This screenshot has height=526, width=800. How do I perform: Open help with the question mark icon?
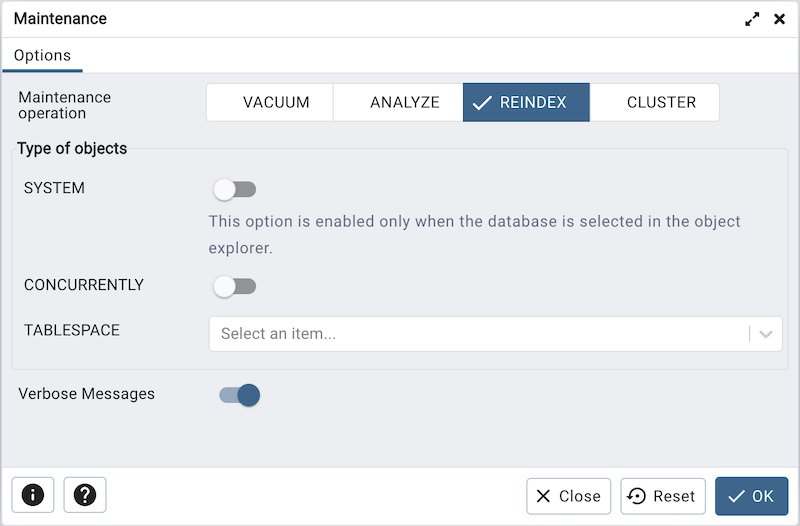[x=85, y=495]
